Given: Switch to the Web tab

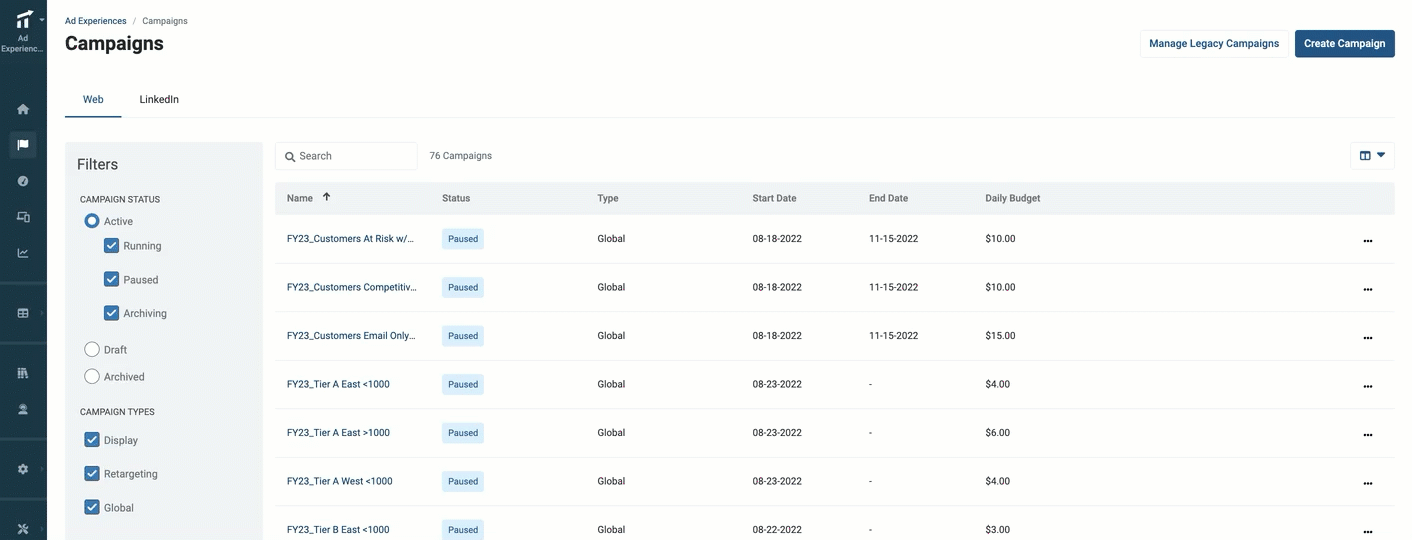Looking at the screenshot, I should point(93,100).
